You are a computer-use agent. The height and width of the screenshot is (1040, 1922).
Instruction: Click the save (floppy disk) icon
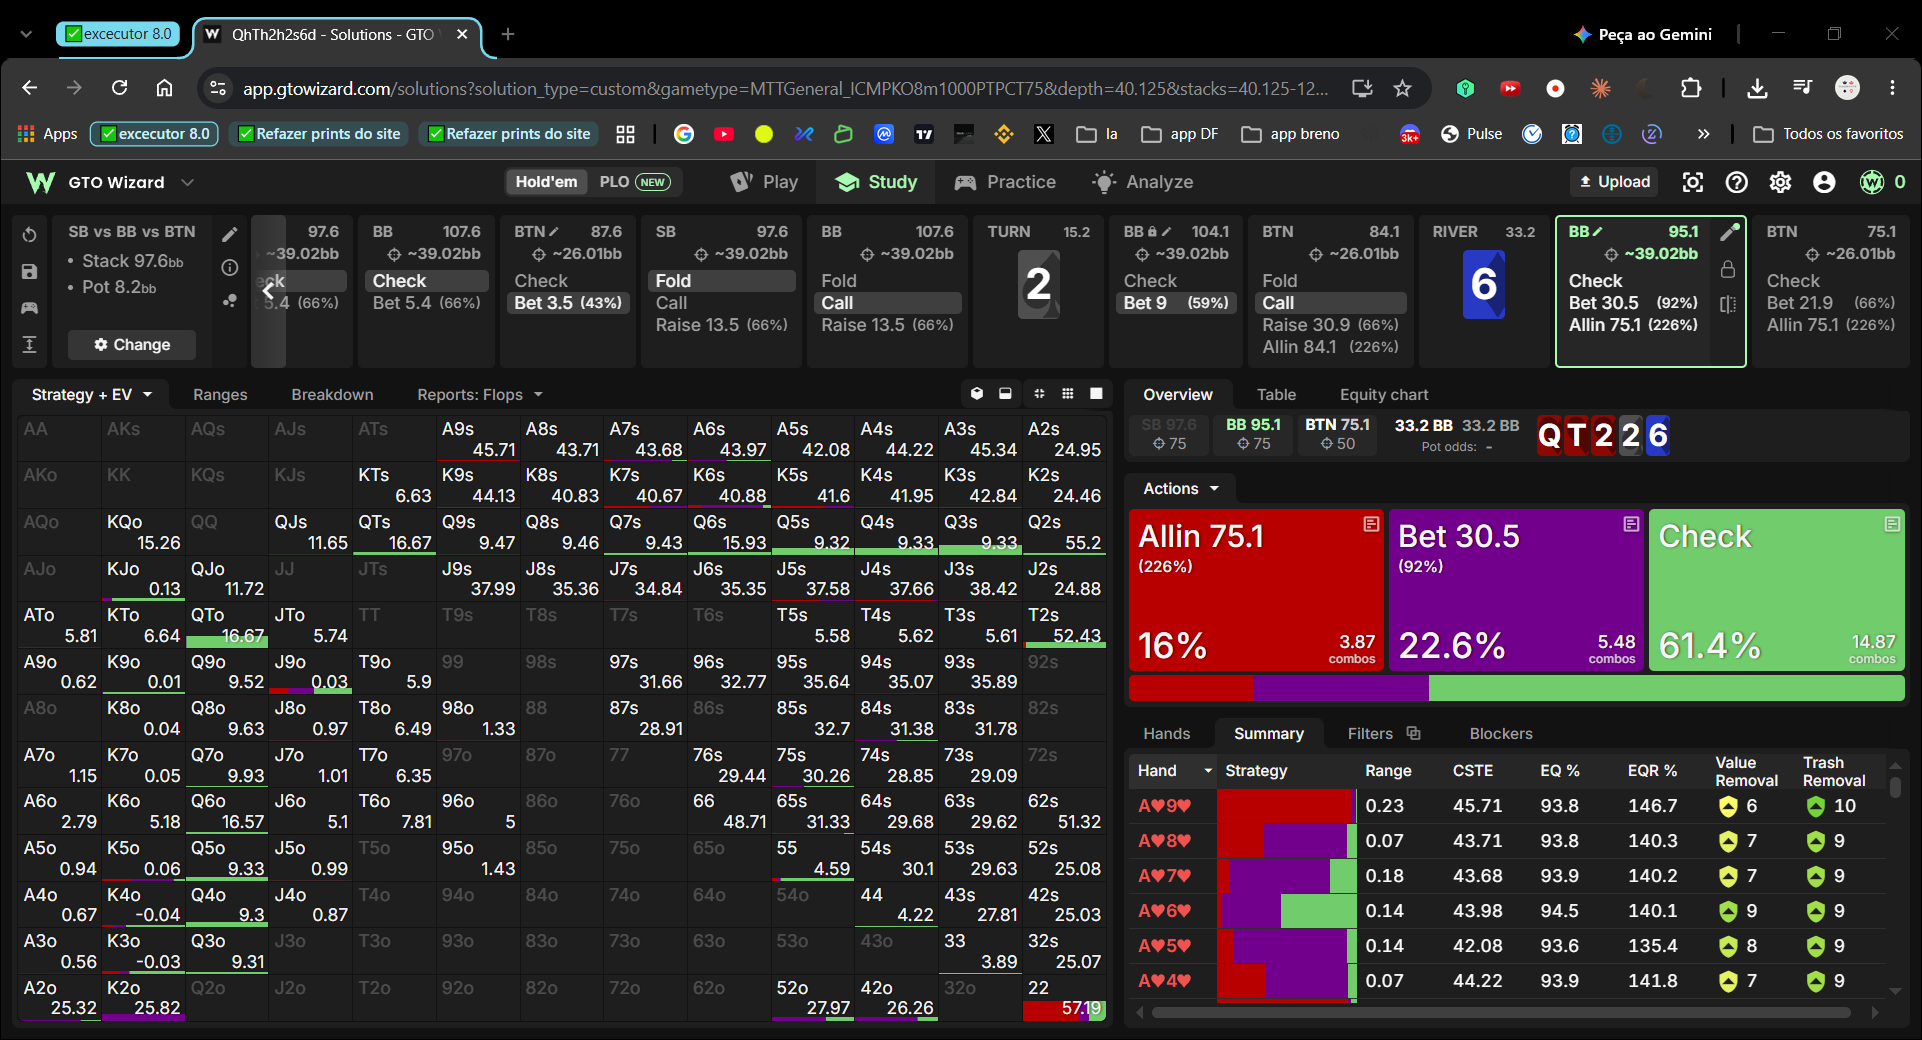pyautogui.click(x=30, y=271)
